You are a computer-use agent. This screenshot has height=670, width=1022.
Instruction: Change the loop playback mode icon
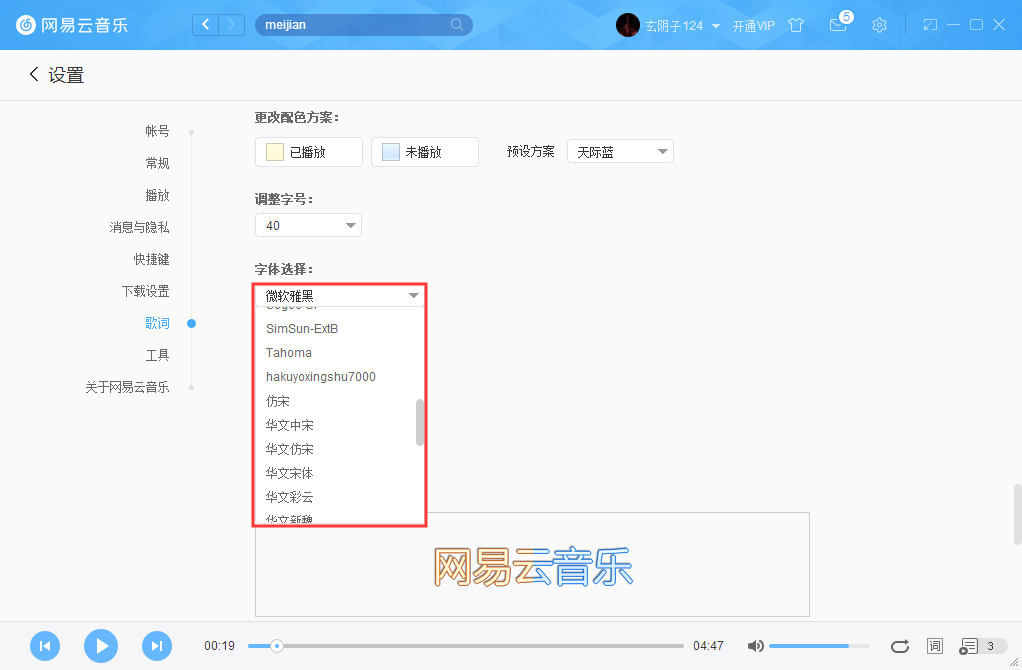click(x=899, y=646)
